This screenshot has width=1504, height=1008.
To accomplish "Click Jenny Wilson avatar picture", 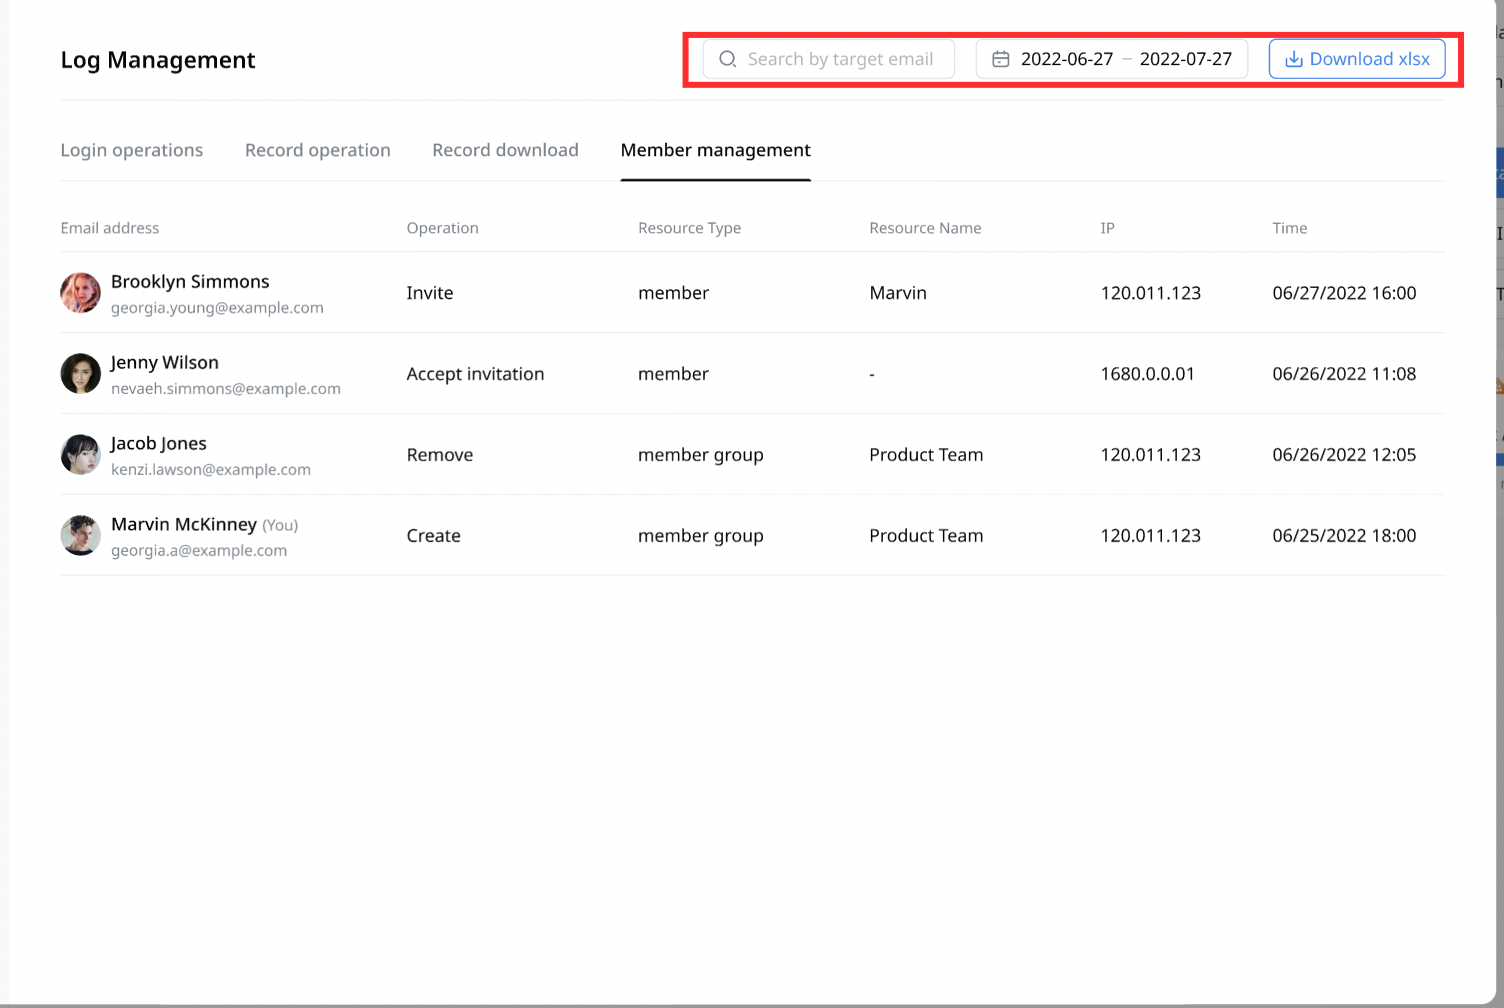I will 80,374.
